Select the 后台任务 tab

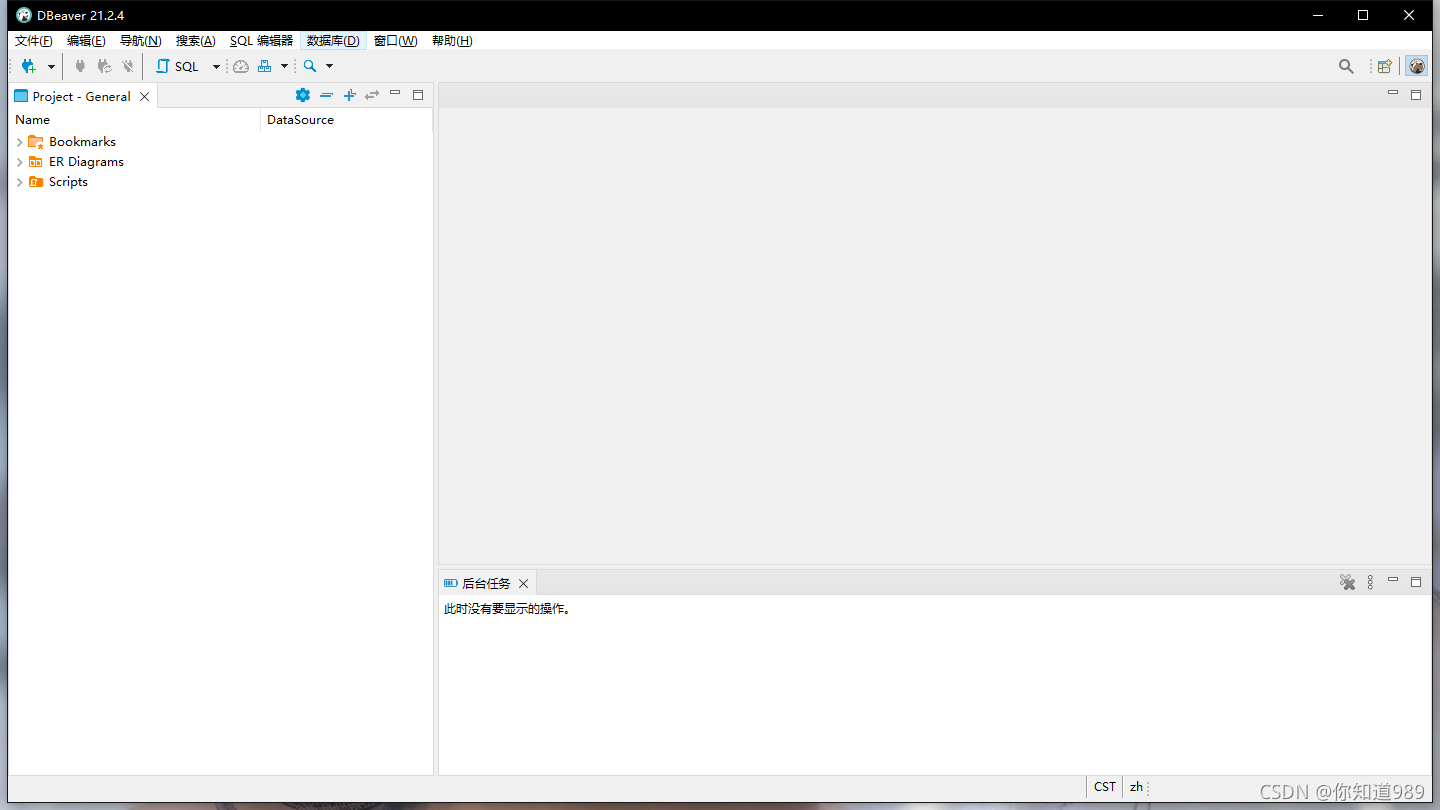[486, 583]
